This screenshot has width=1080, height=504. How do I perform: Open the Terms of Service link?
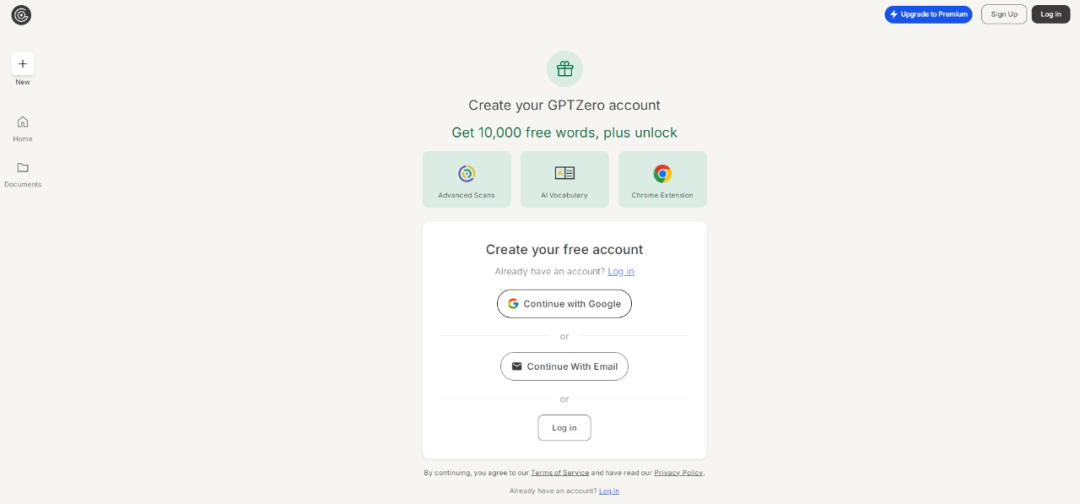click(560, 472)
